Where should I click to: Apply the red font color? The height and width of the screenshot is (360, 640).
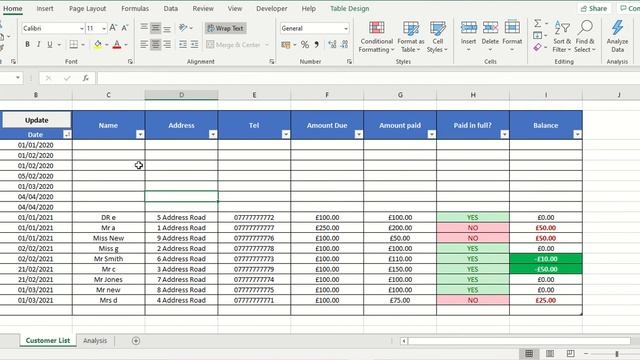point(117,44)
